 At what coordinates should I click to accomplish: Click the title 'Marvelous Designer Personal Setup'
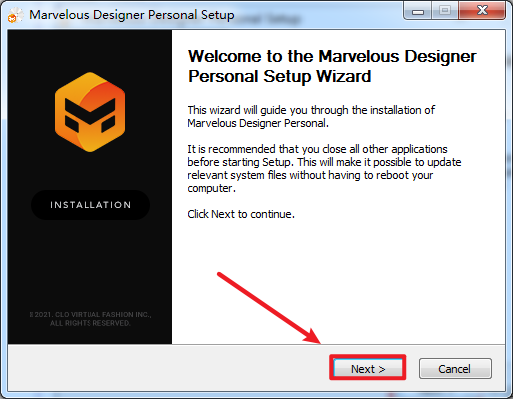[132, 15]
